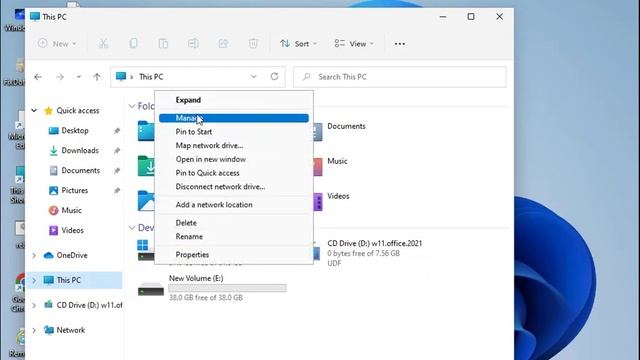Select Desktop in Quick access
This screenshot has width=640, height=360.
pyautogui.click(x=75, y=131)
